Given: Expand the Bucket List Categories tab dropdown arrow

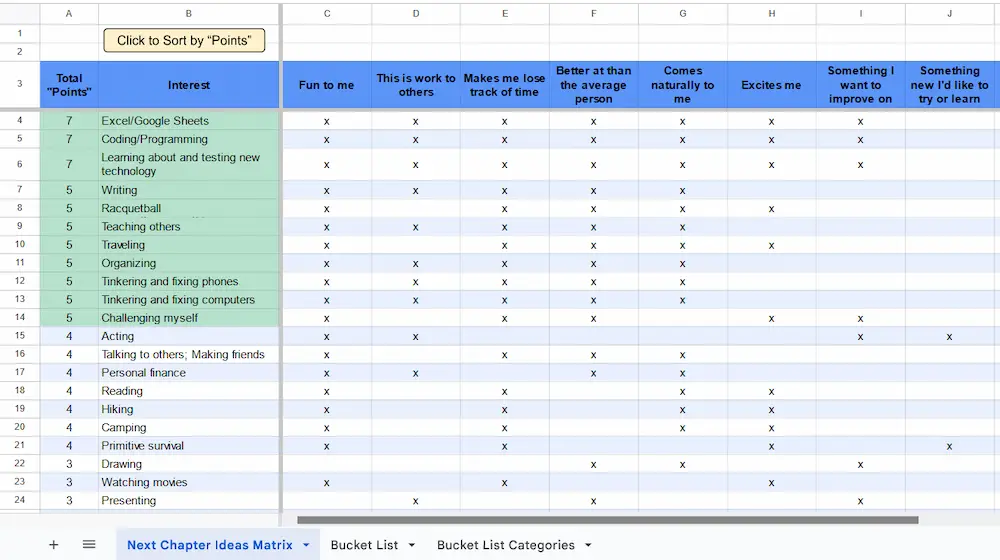Looking at the screenshot, I should pyautogui.click(x=588, y=545).
